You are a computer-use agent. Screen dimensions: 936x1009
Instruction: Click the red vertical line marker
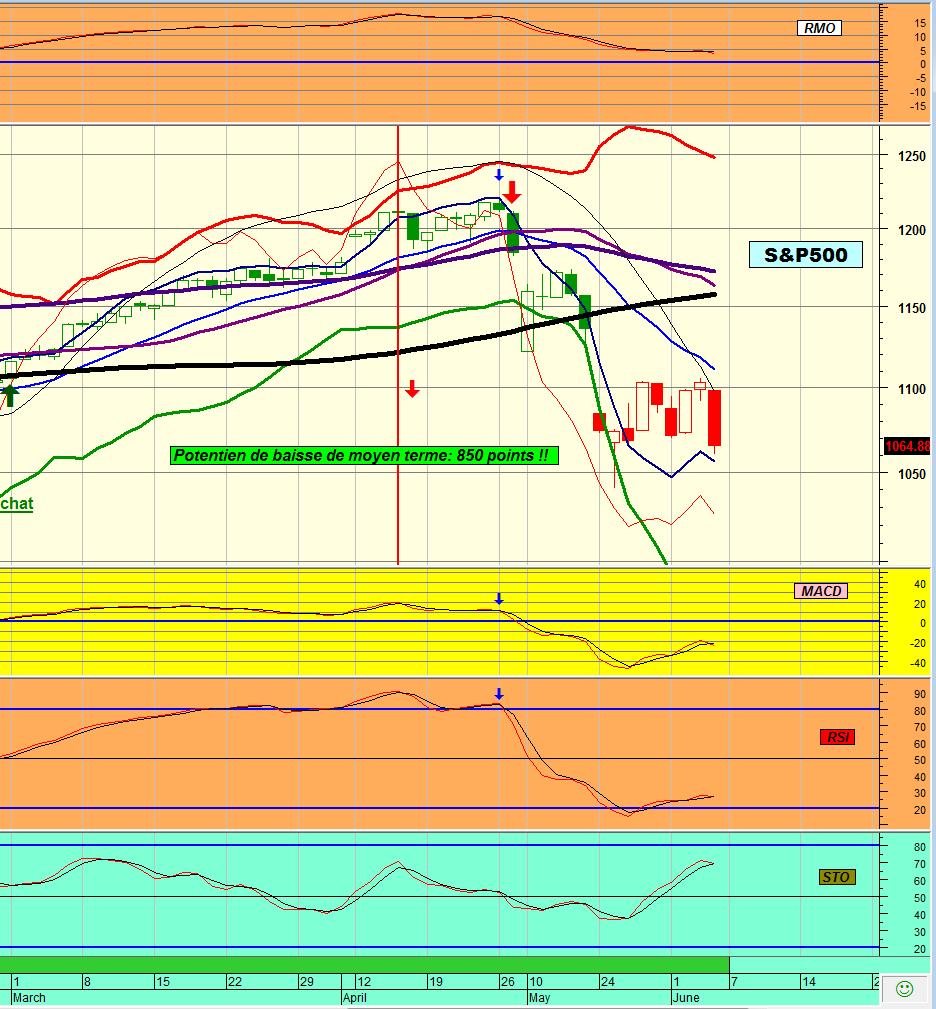tap(398, 345)
